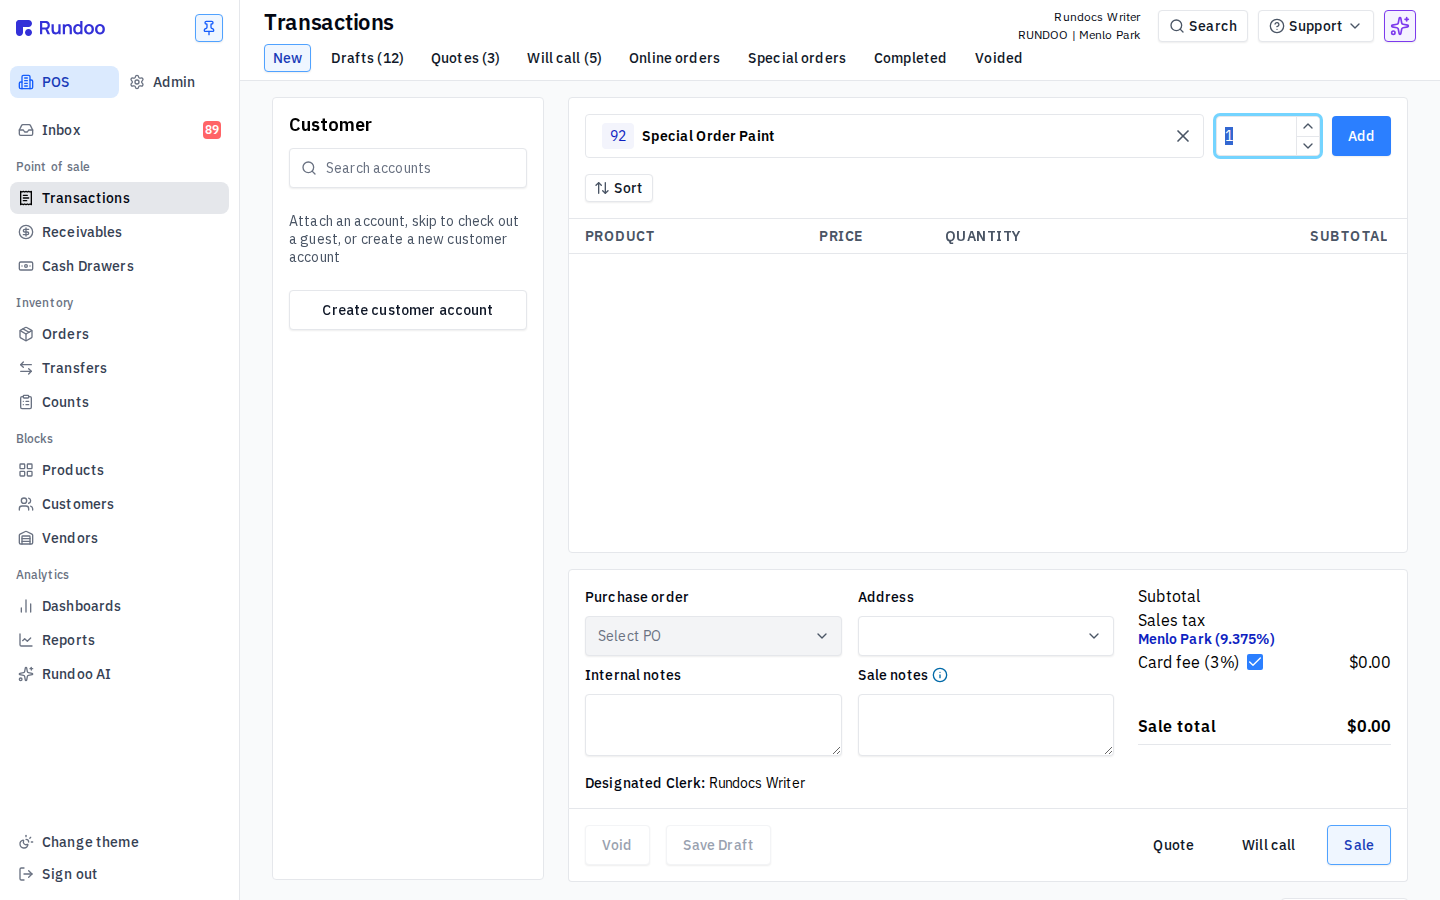Click the QUANTITY column header
The image size is (1440, 900).
(983, 236)
